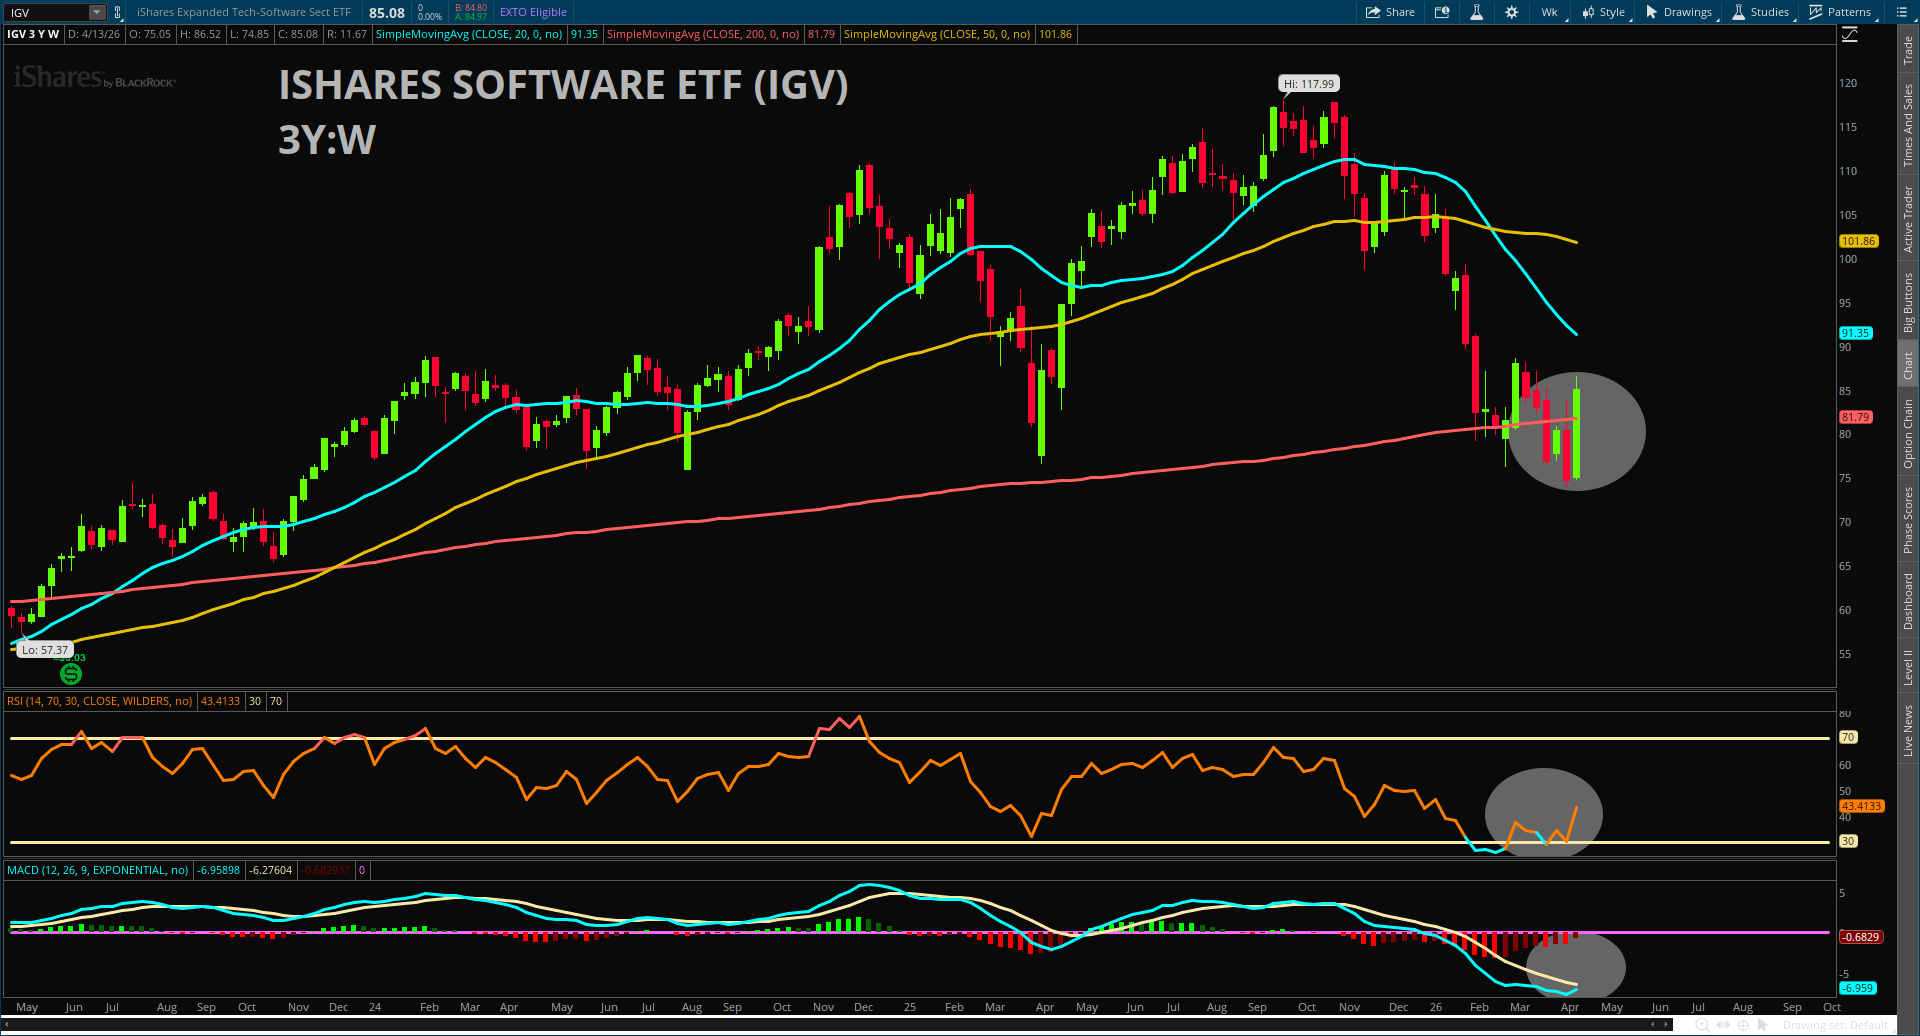Viewport: 1920px width, 1036px height.
Task: Click the MACD -6.95898 value in the header
Action: [218, 870]
